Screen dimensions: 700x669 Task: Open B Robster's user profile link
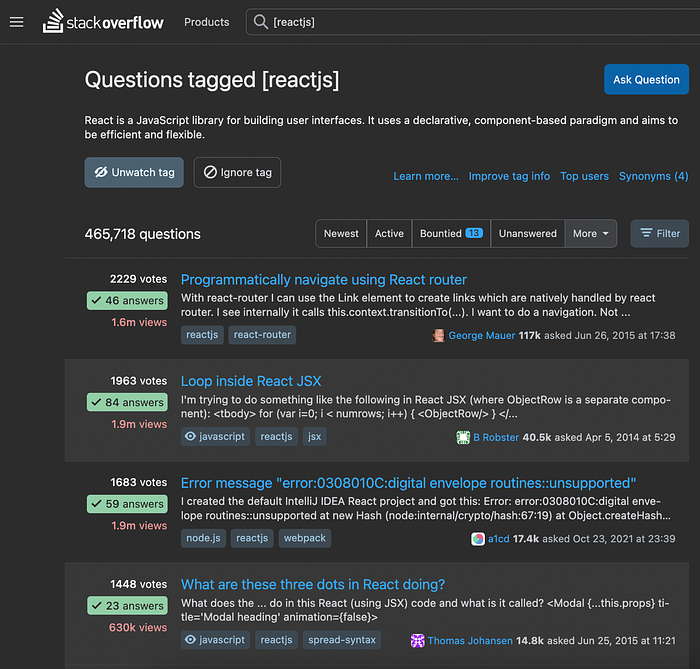pyautogui.click(x=496, y=437)
